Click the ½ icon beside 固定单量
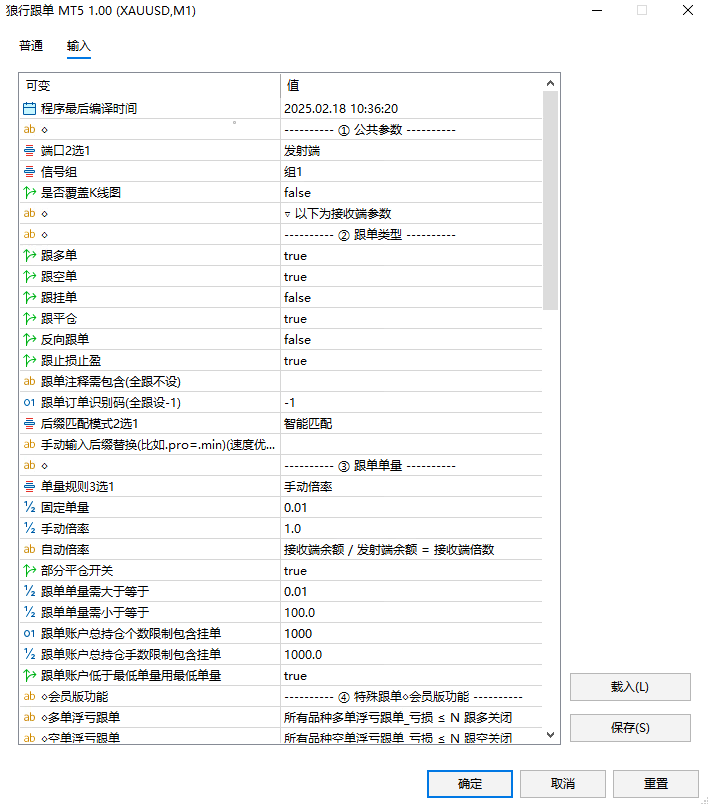The width and height of the screenshot is (708, 804). point(30,508)
